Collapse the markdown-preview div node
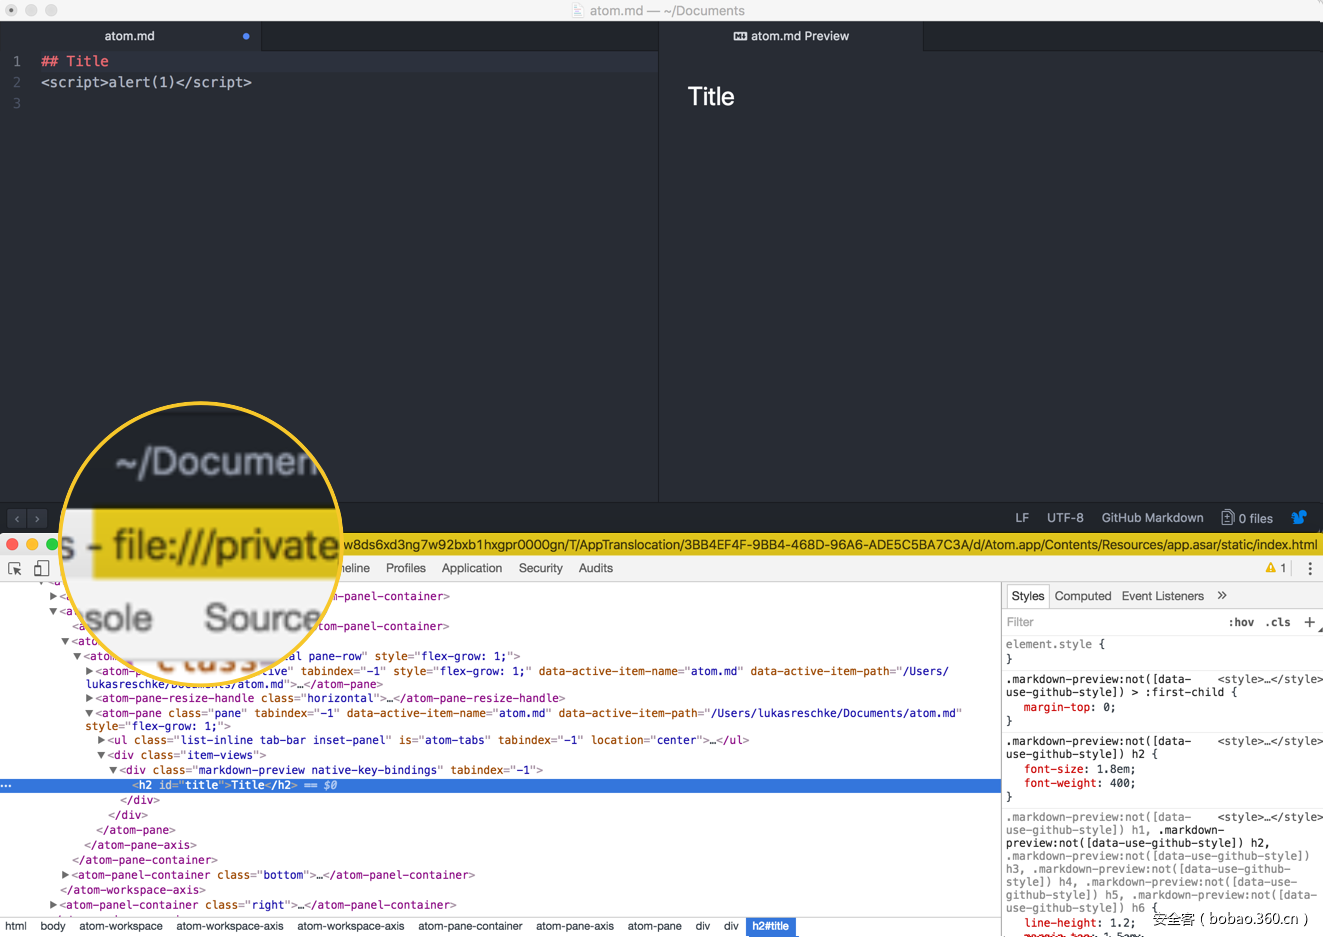 coord(113,770)
